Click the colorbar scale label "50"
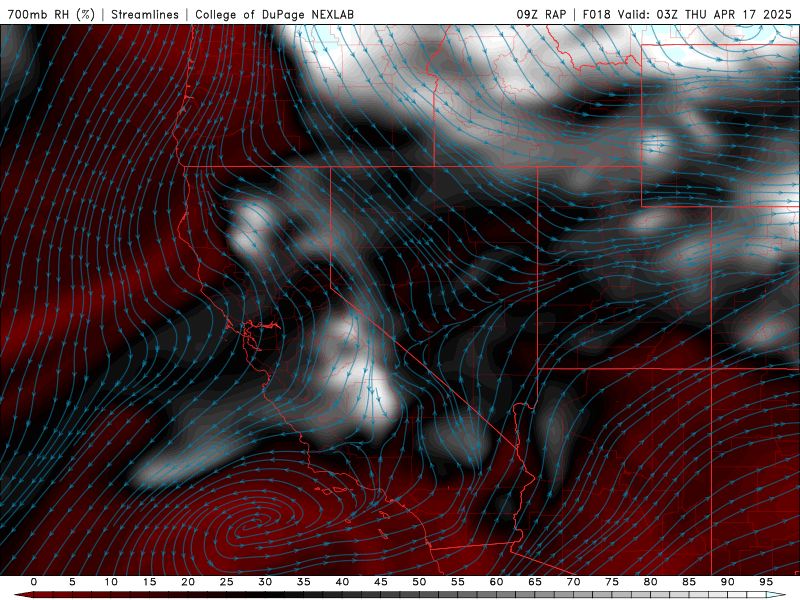This screenshot has width=800, height=600. [x=419, y=582]
